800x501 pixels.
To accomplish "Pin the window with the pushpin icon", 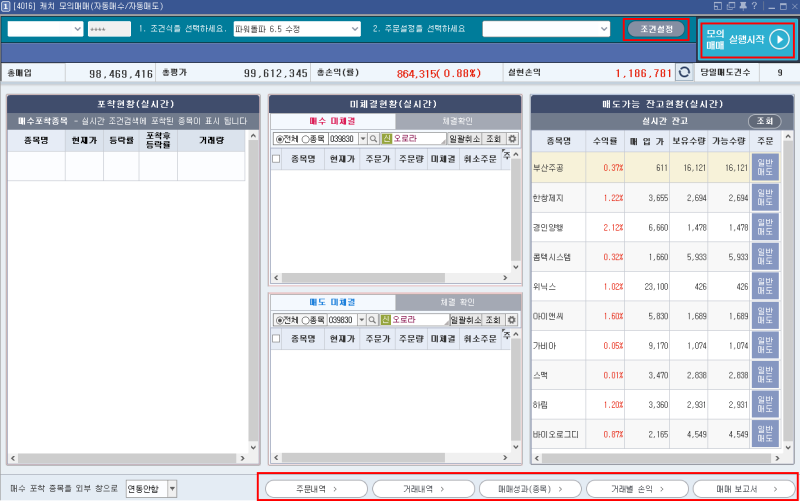I will click(x=743, y=6).
